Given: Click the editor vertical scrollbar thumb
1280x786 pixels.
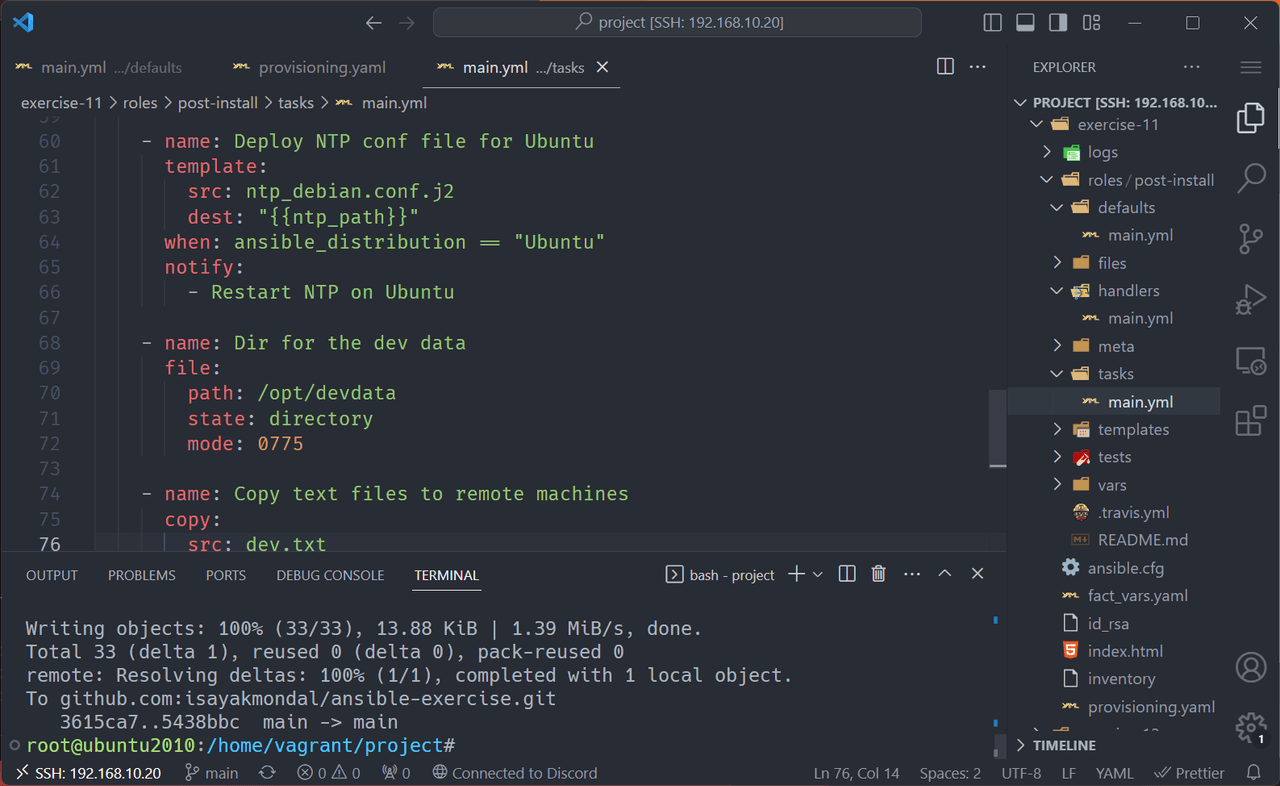Looking at the screenshot, I should pos(997,429).
